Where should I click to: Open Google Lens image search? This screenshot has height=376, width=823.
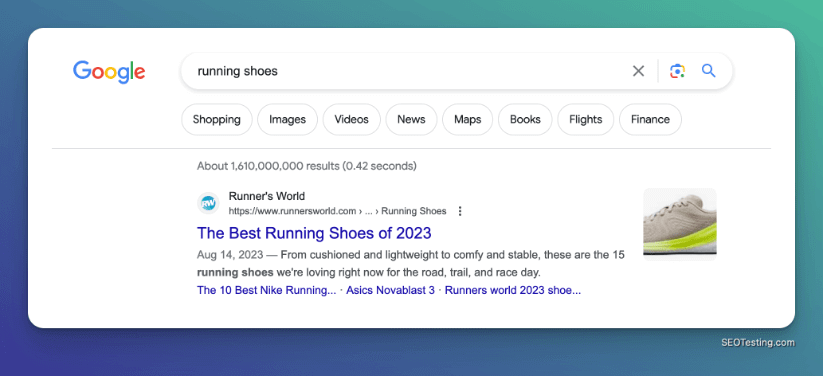pos(677,71)
